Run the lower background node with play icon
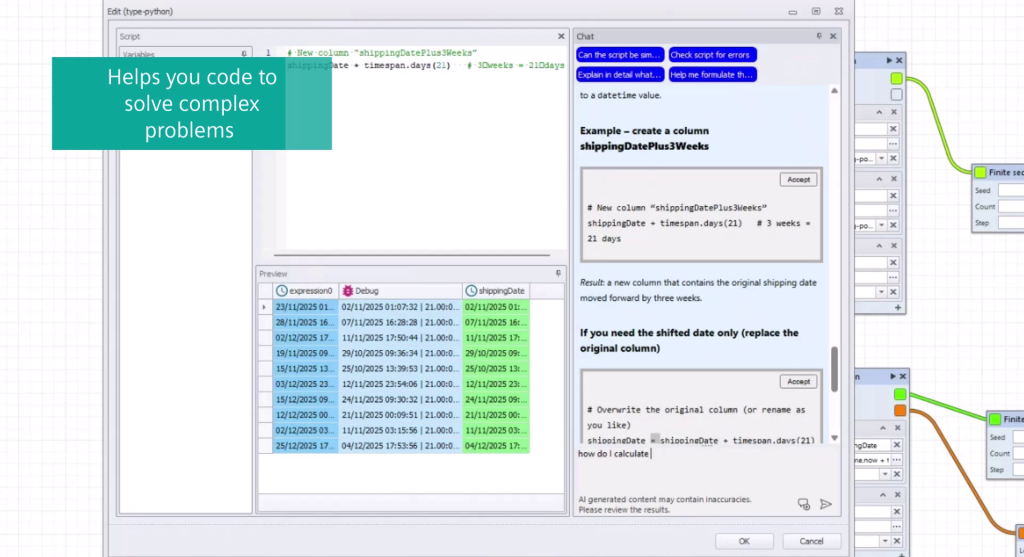The image size is (1024, 557). coord(893,376)
